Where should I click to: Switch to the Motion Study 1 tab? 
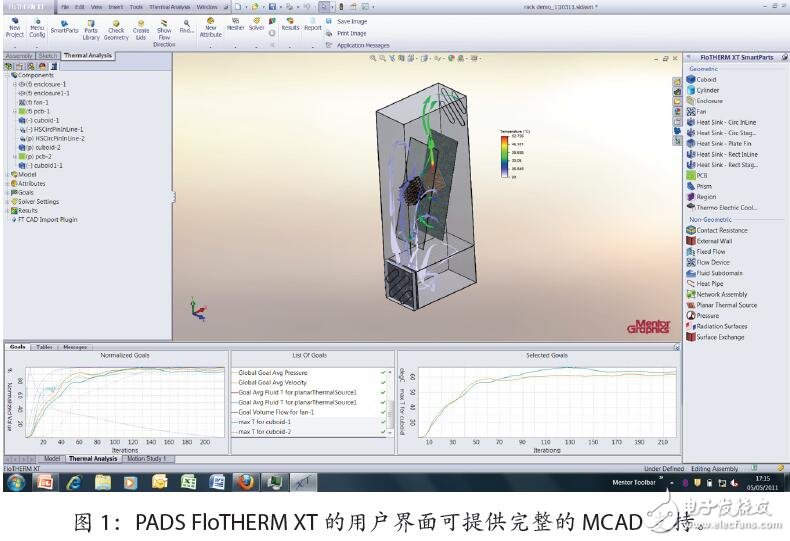pos(147,459)
